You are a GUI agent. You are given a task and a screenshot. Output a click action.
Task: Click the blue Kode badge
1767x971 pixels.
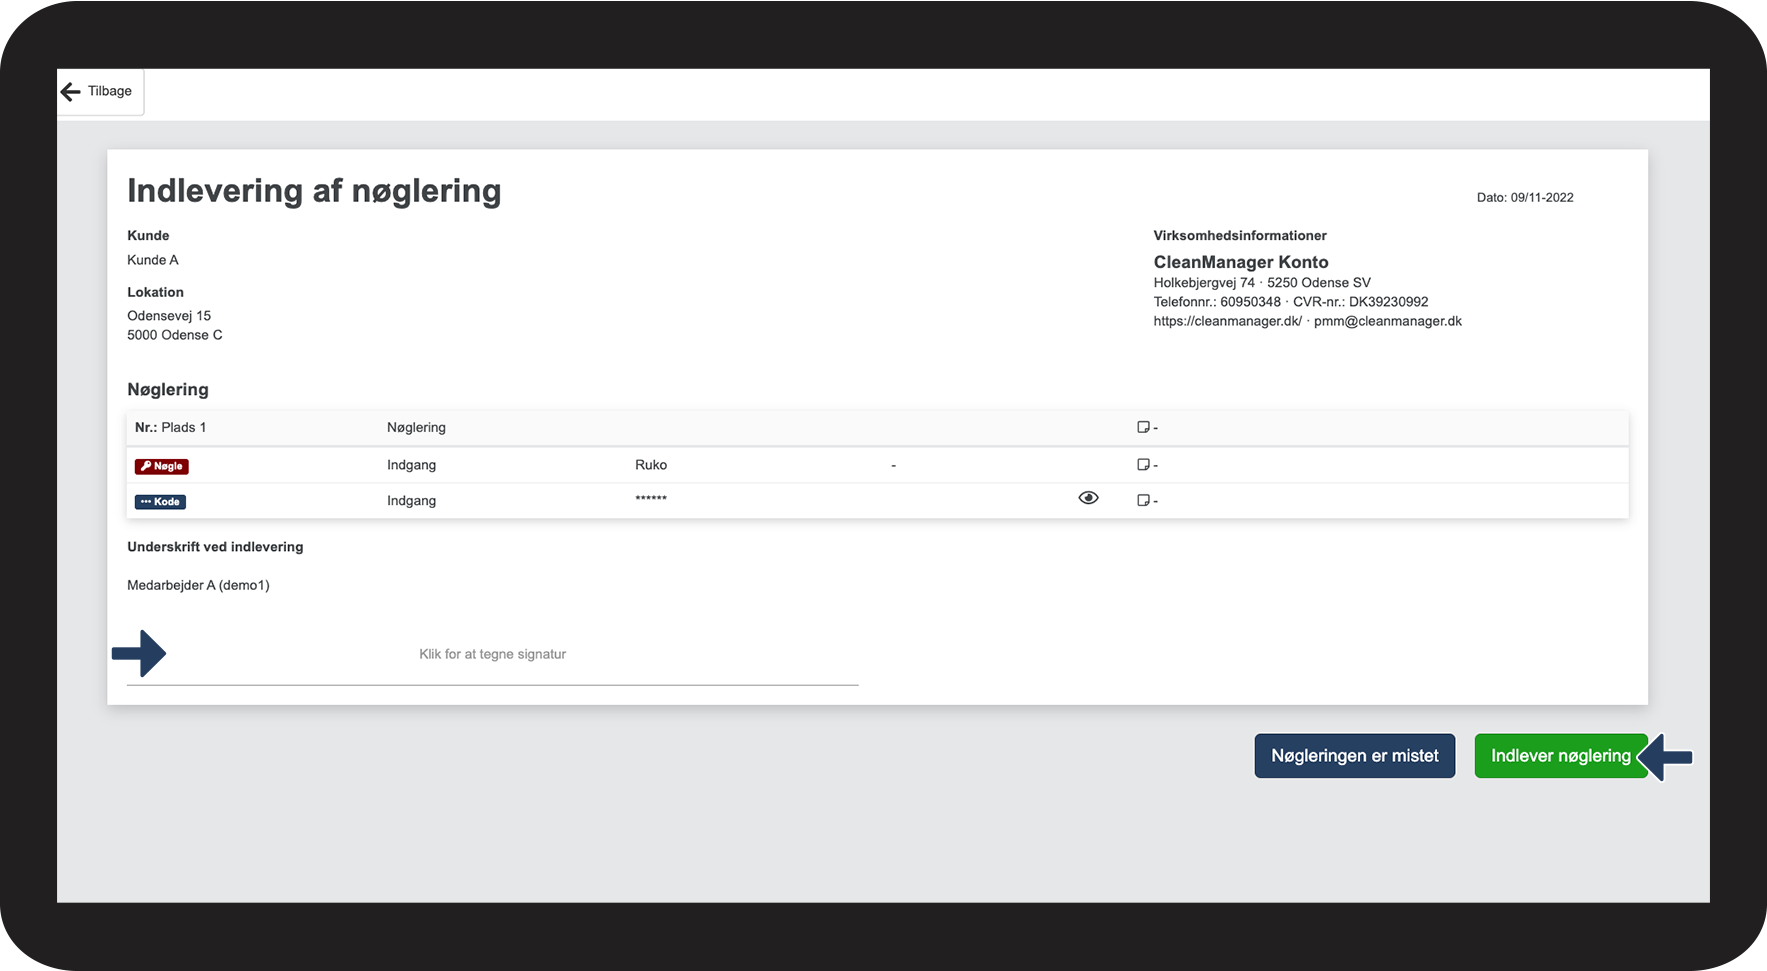(x=160, y=502)
